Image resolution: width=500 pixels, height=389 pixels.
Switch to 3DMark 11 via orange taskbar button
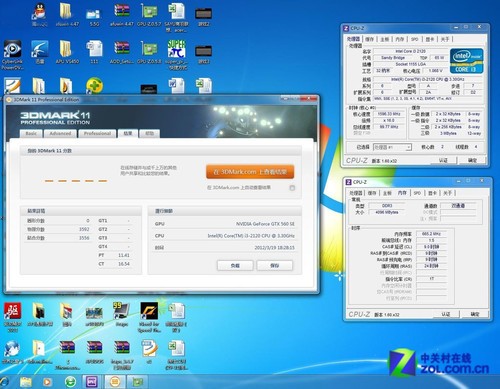click(x=114, y=381)
